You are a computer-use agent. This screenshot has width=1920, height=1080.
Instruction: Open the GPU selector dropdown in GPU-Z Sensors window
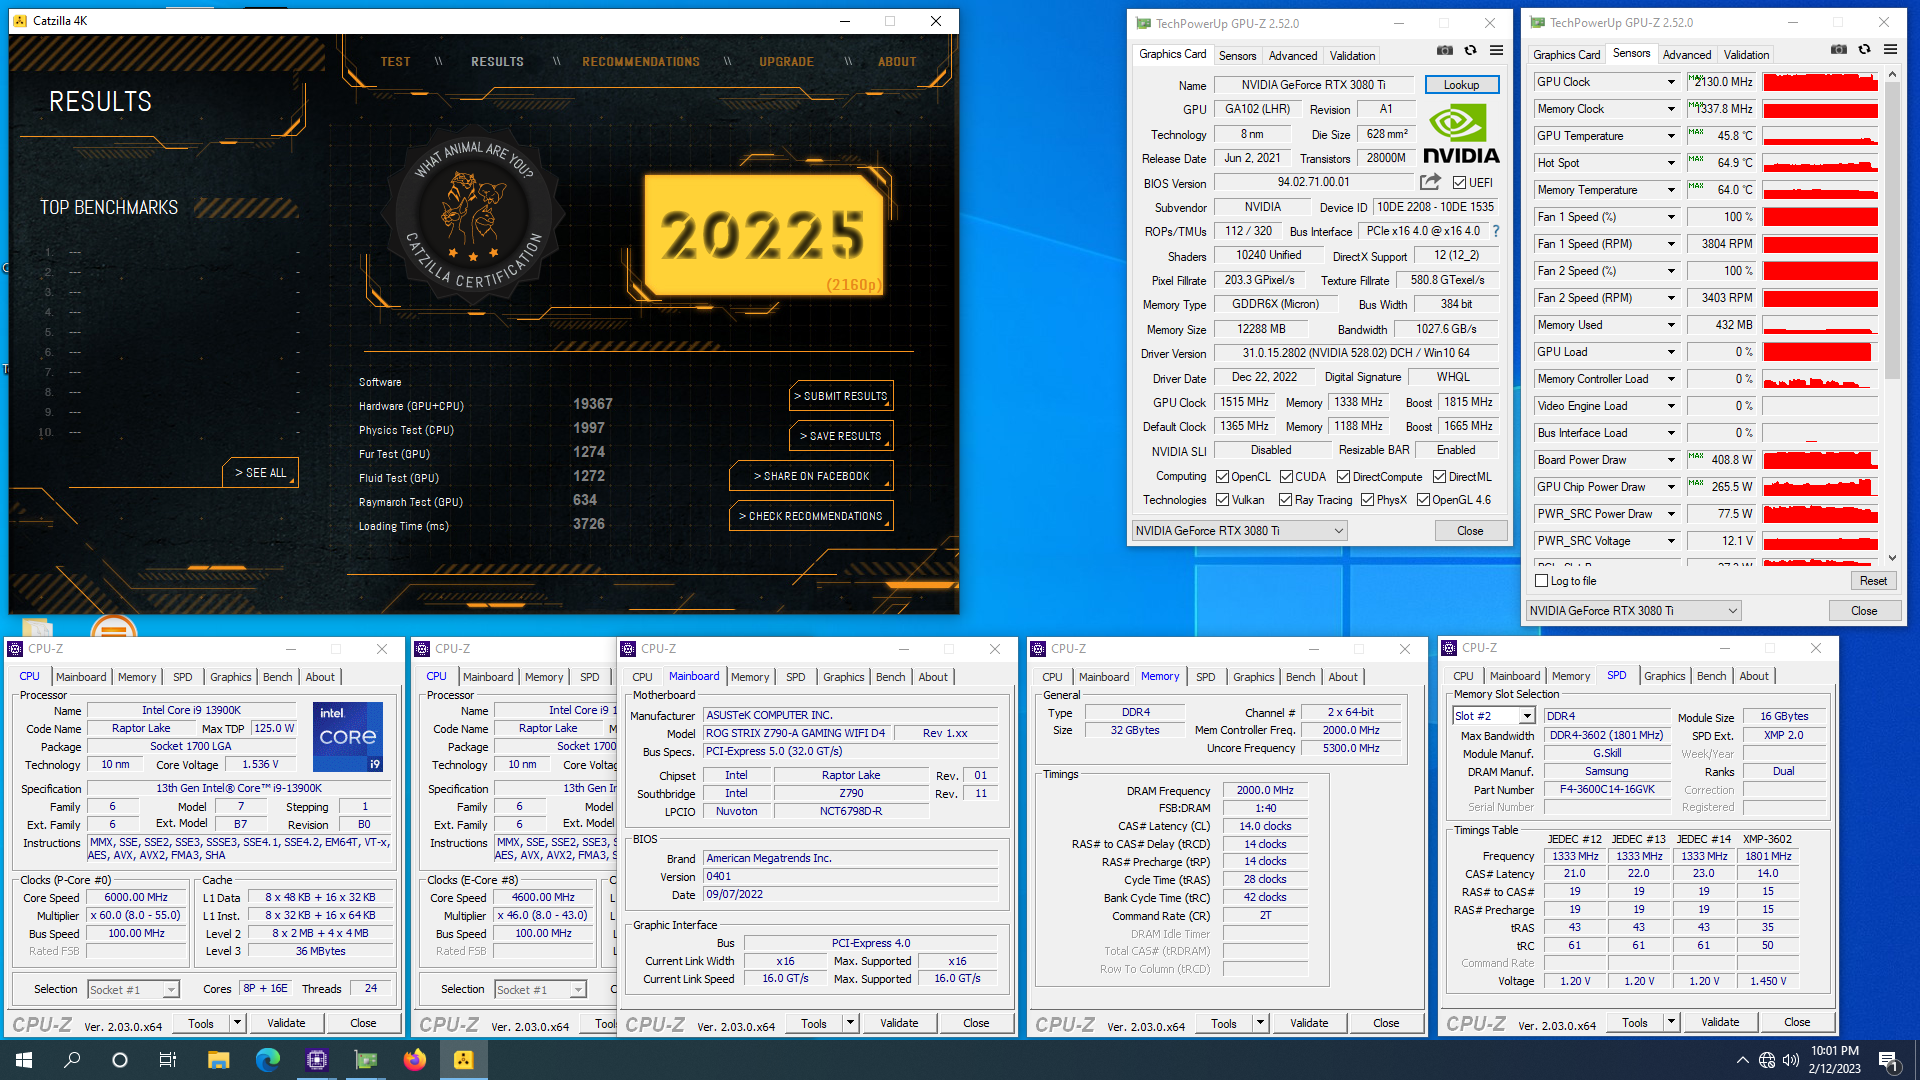(1633, 611)
